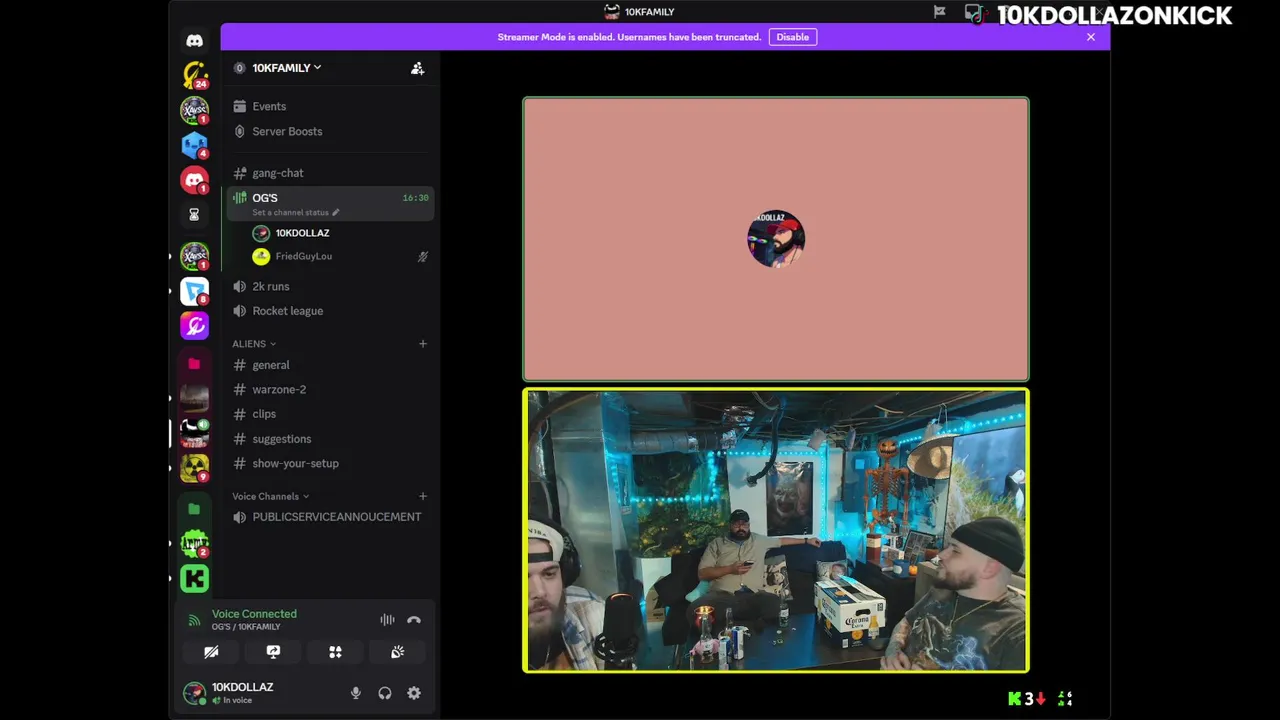1280x720 pixels.
Task: Open the 10KFAMILY server dropdown menu
Action: [x=286, y=68]
